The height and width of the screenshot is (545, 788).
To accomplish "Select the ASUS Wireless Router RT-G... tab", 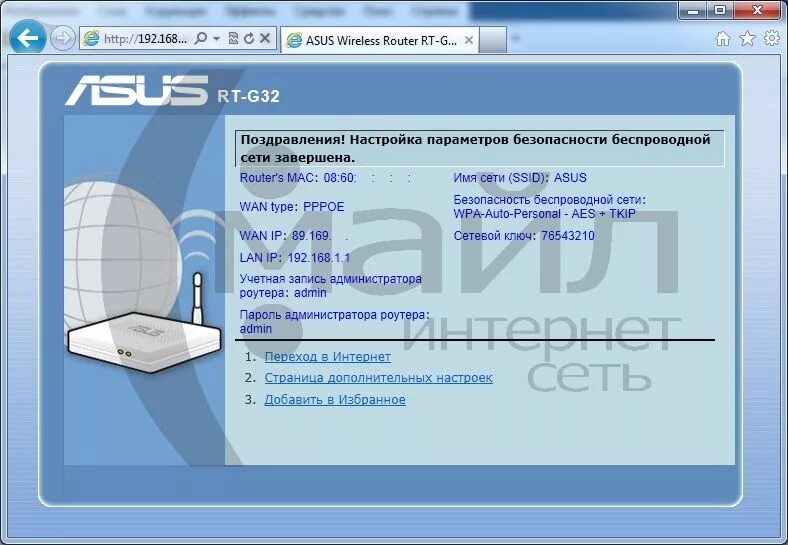I will [x=379, y=40].
